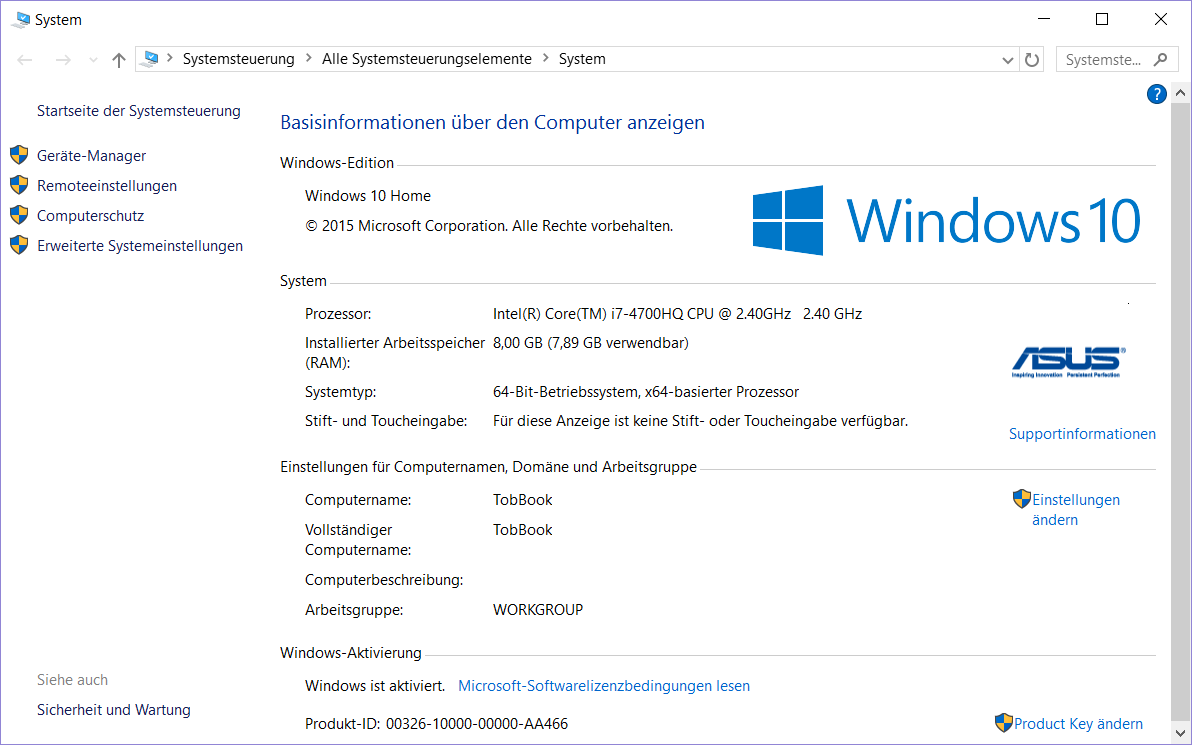Screen dimensions: 1192x745
Task: Select Alle Systemsteuerungselemente in breadcrumb
Action: pyautogui.click(x=426, y=59)
